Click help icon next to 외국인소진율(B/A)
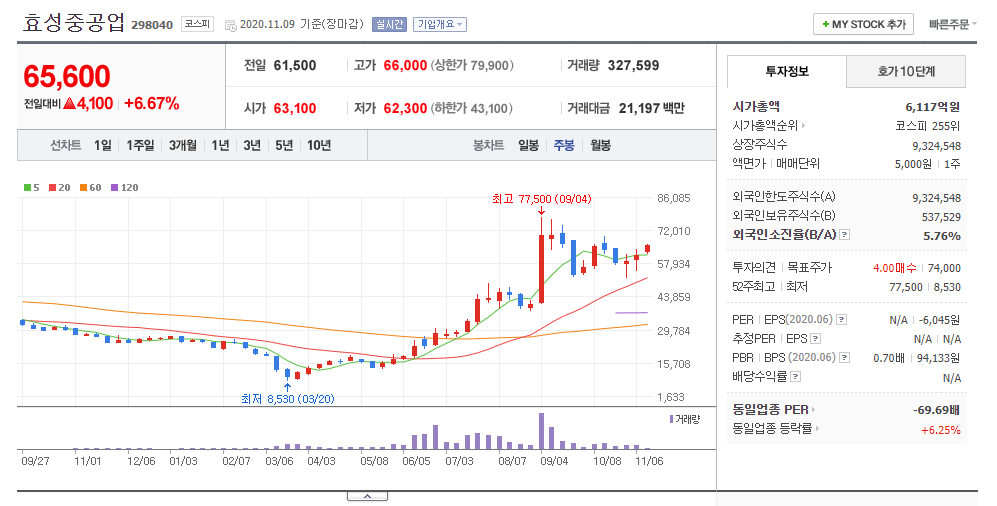997x506 pixels. pos(844,235)
